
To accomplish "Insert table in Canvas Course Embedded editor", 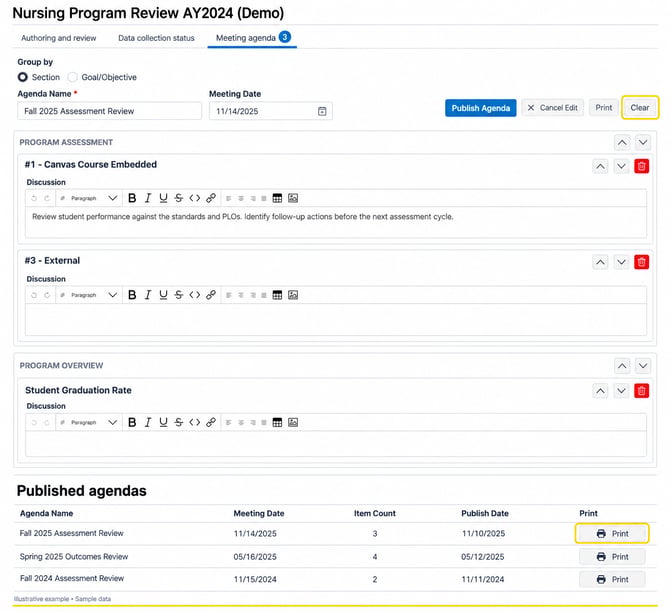I will point(277,198).
